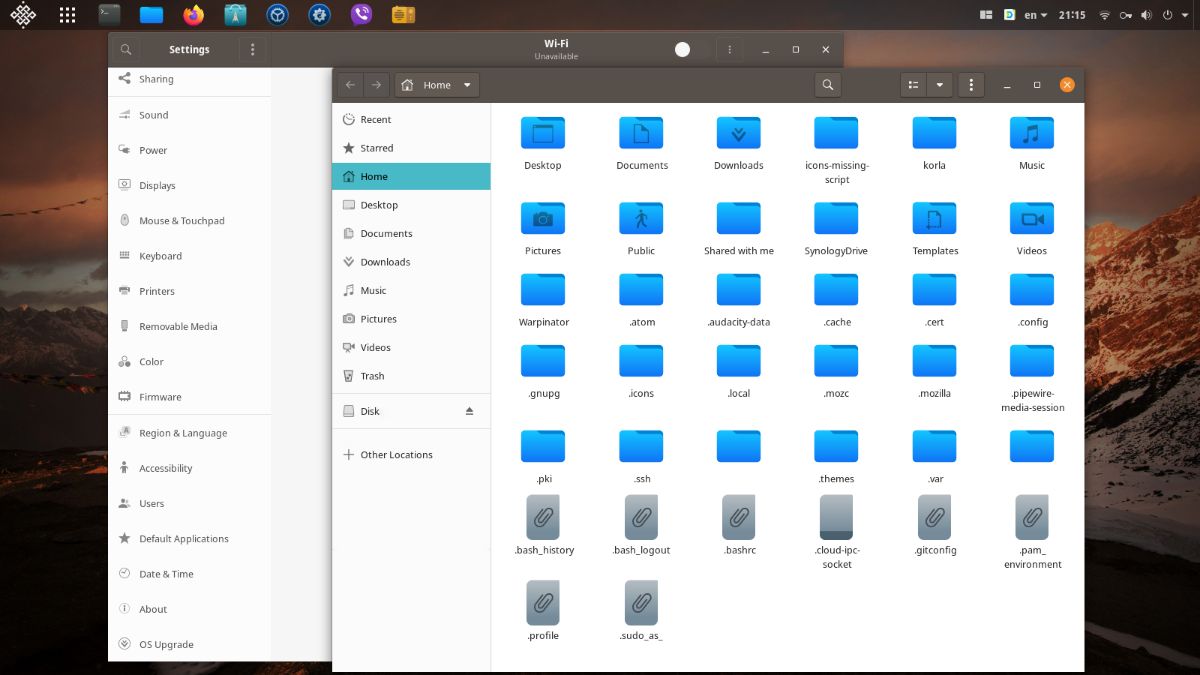Open the applications grid in the taskbar

(66, 14)
